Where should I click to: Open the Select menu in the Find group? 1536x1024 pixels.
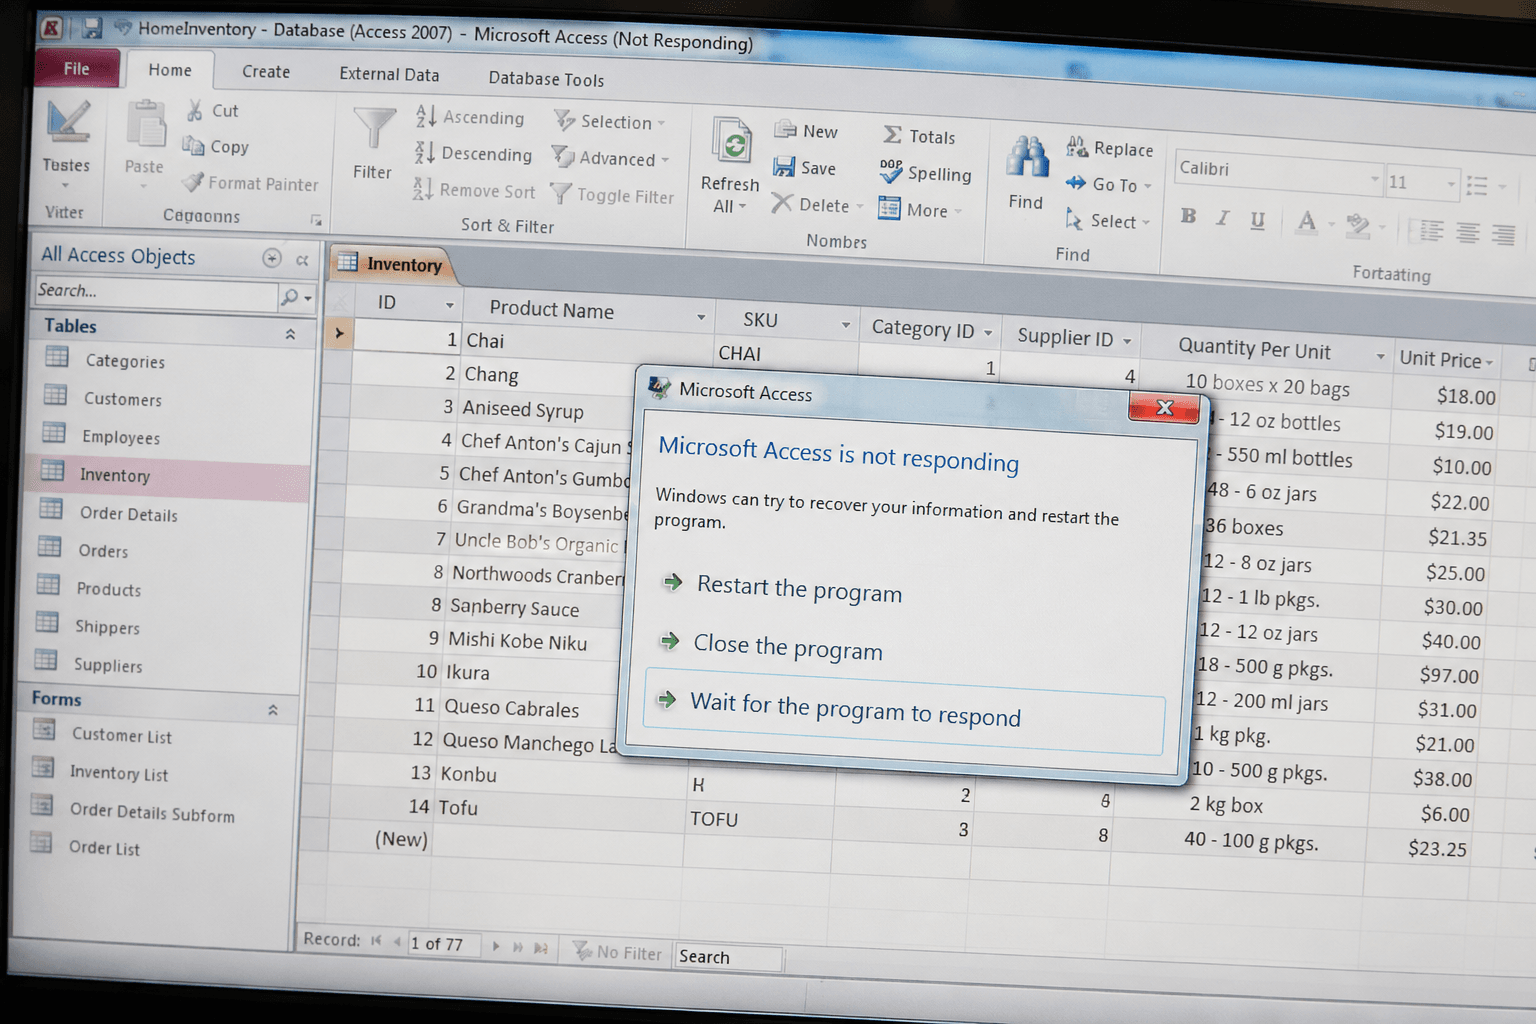click(1106, 220)
